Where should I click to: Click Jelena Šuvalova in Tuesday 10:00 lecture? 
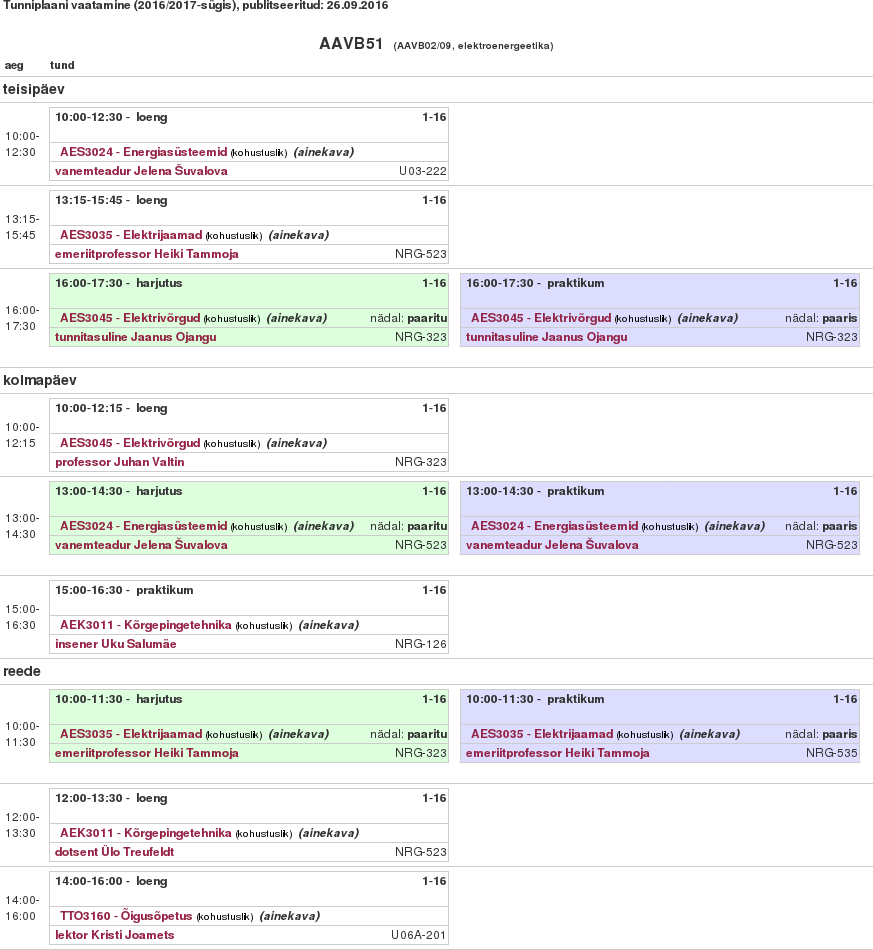coord(141,171)
